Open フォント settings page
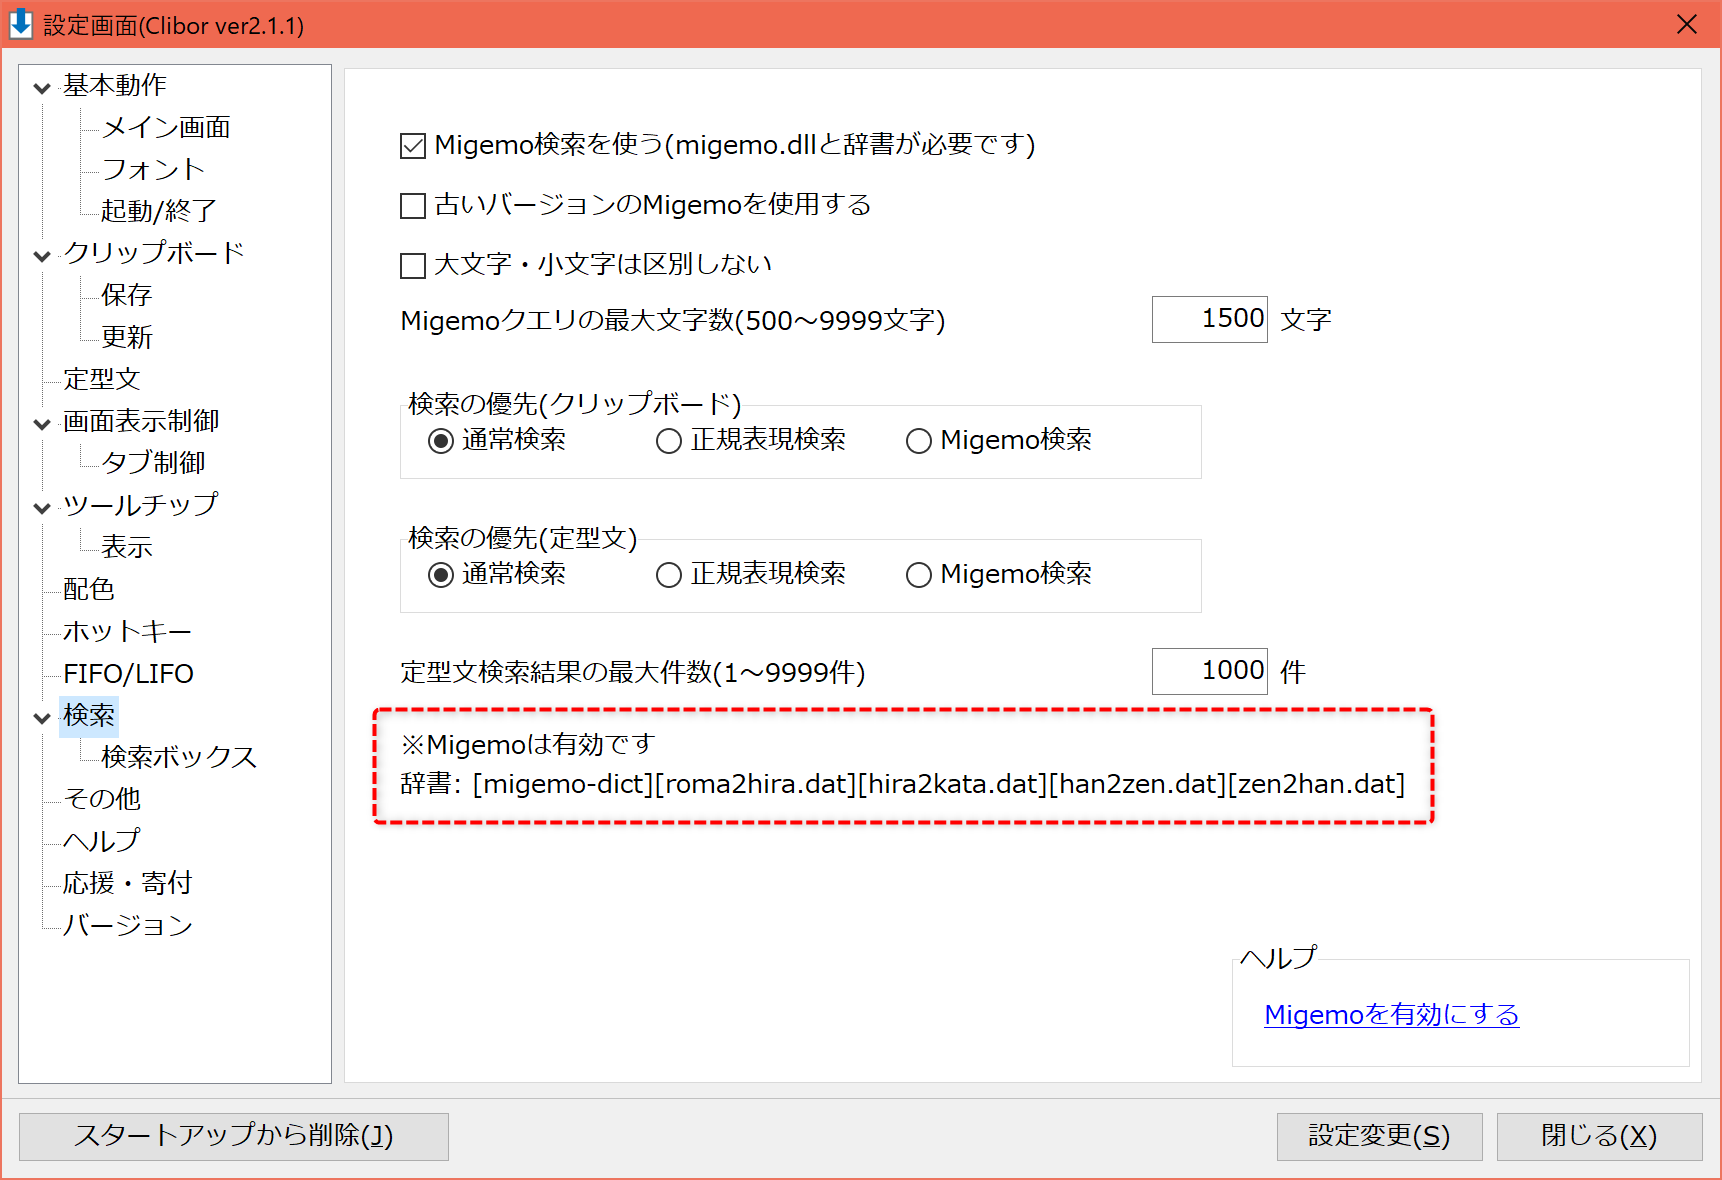1722x1180 pixels. (153, 169)
